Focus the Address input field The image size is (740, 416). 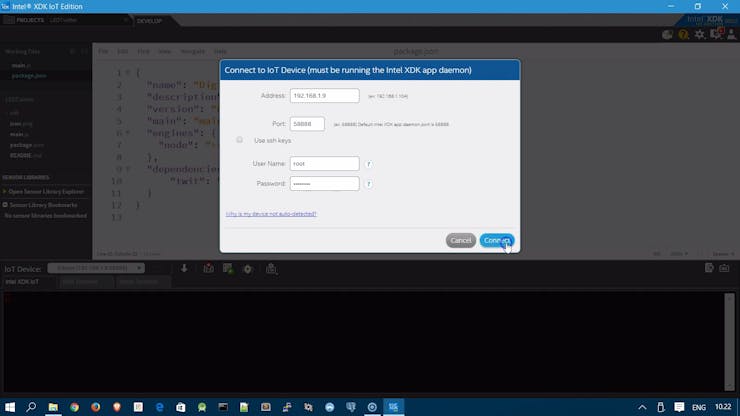(x=325, y=95)
